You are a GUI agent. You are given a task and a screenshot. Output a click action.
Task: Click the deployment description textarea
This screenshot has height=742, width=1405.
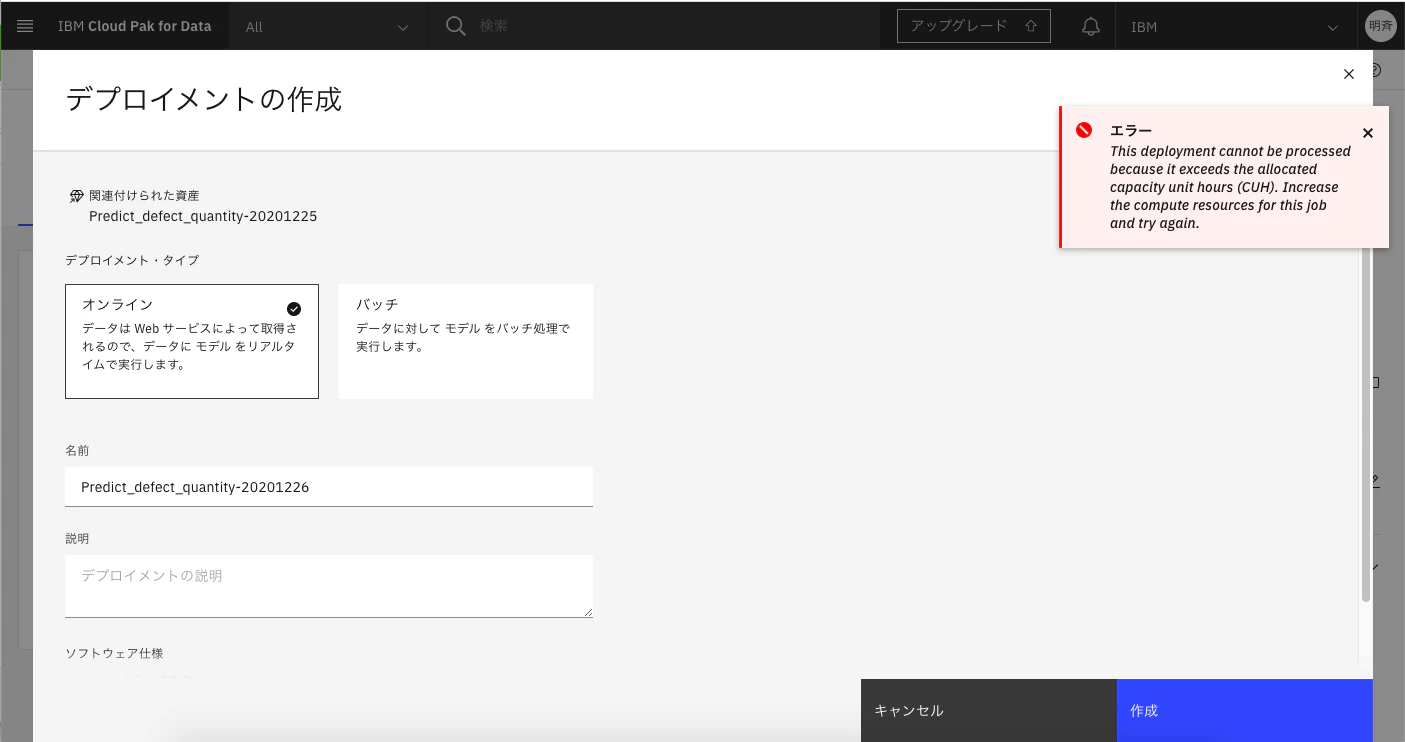click(x=329, y=586)
